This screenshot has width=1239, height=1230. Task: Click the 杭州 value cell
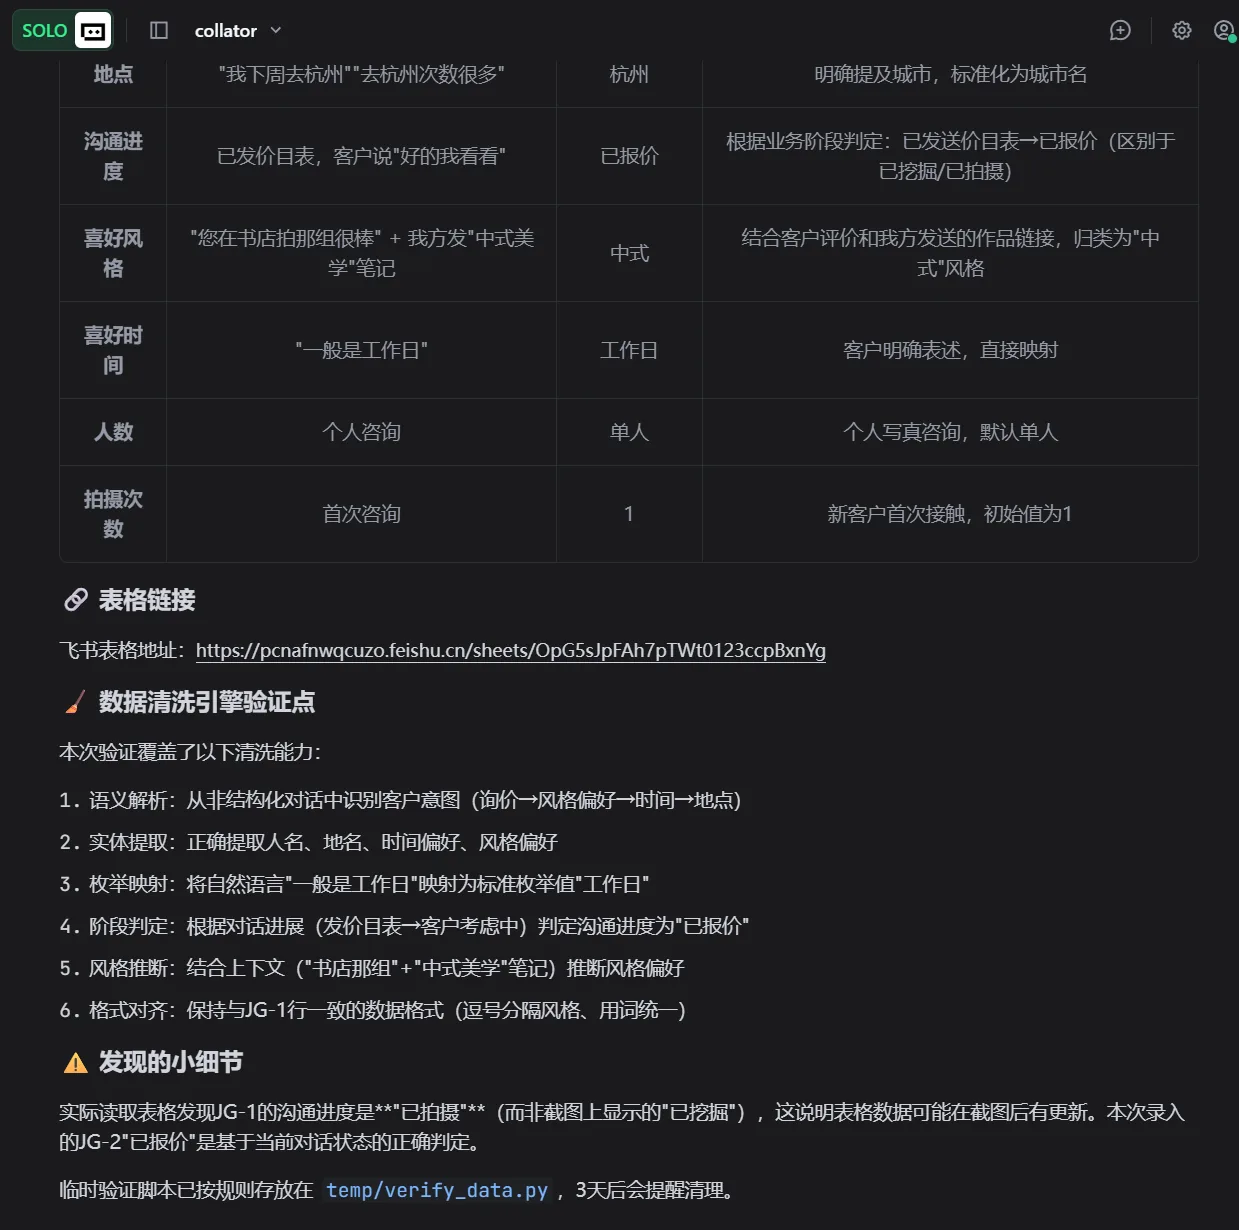click(629, 75)
